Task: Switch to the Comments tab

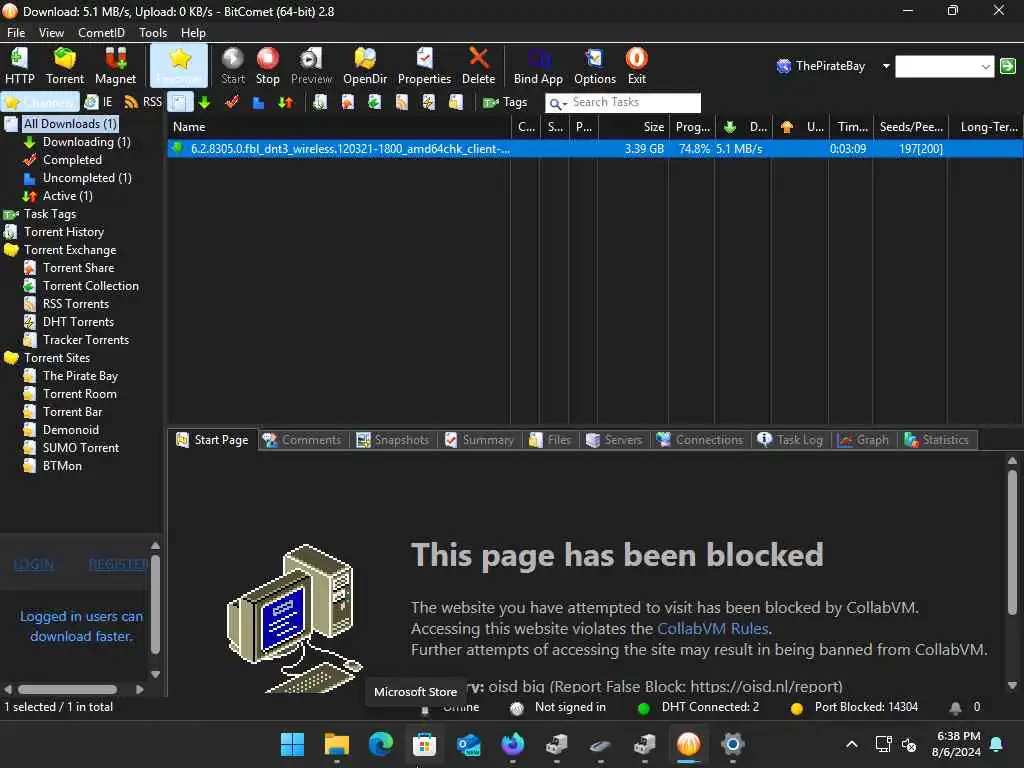Action: coord(303,440)
